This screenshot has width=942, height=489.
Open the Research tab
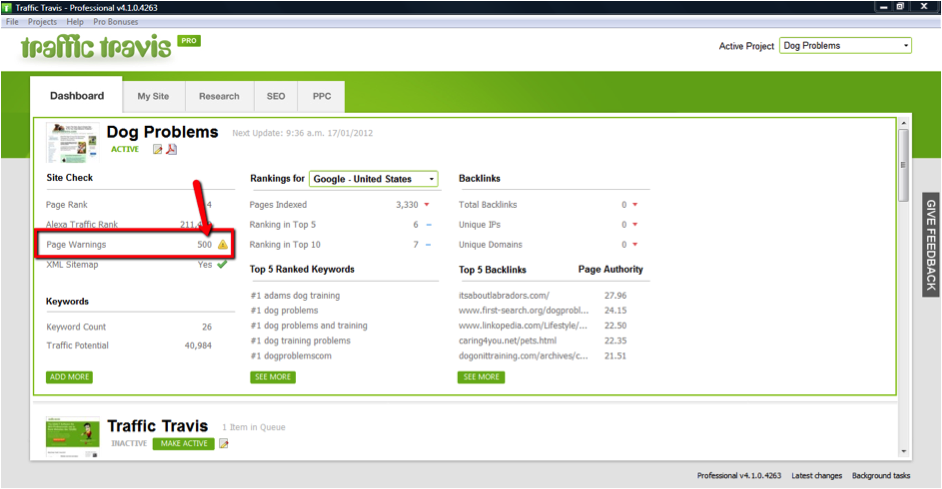(x=219, y=96)
